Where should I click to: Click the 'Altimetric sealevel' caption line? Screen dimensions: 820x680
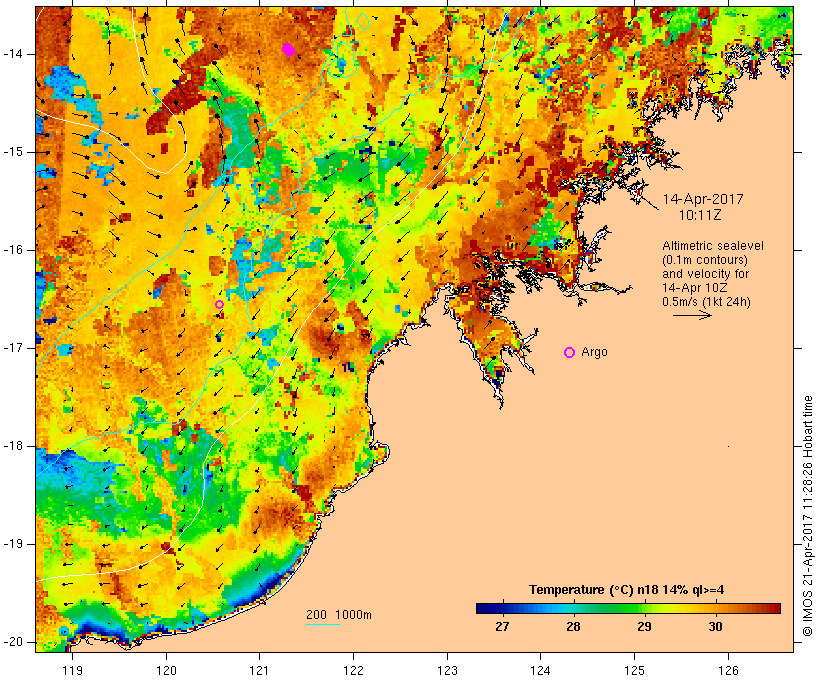pyautogui.click(x=713, y=246)
